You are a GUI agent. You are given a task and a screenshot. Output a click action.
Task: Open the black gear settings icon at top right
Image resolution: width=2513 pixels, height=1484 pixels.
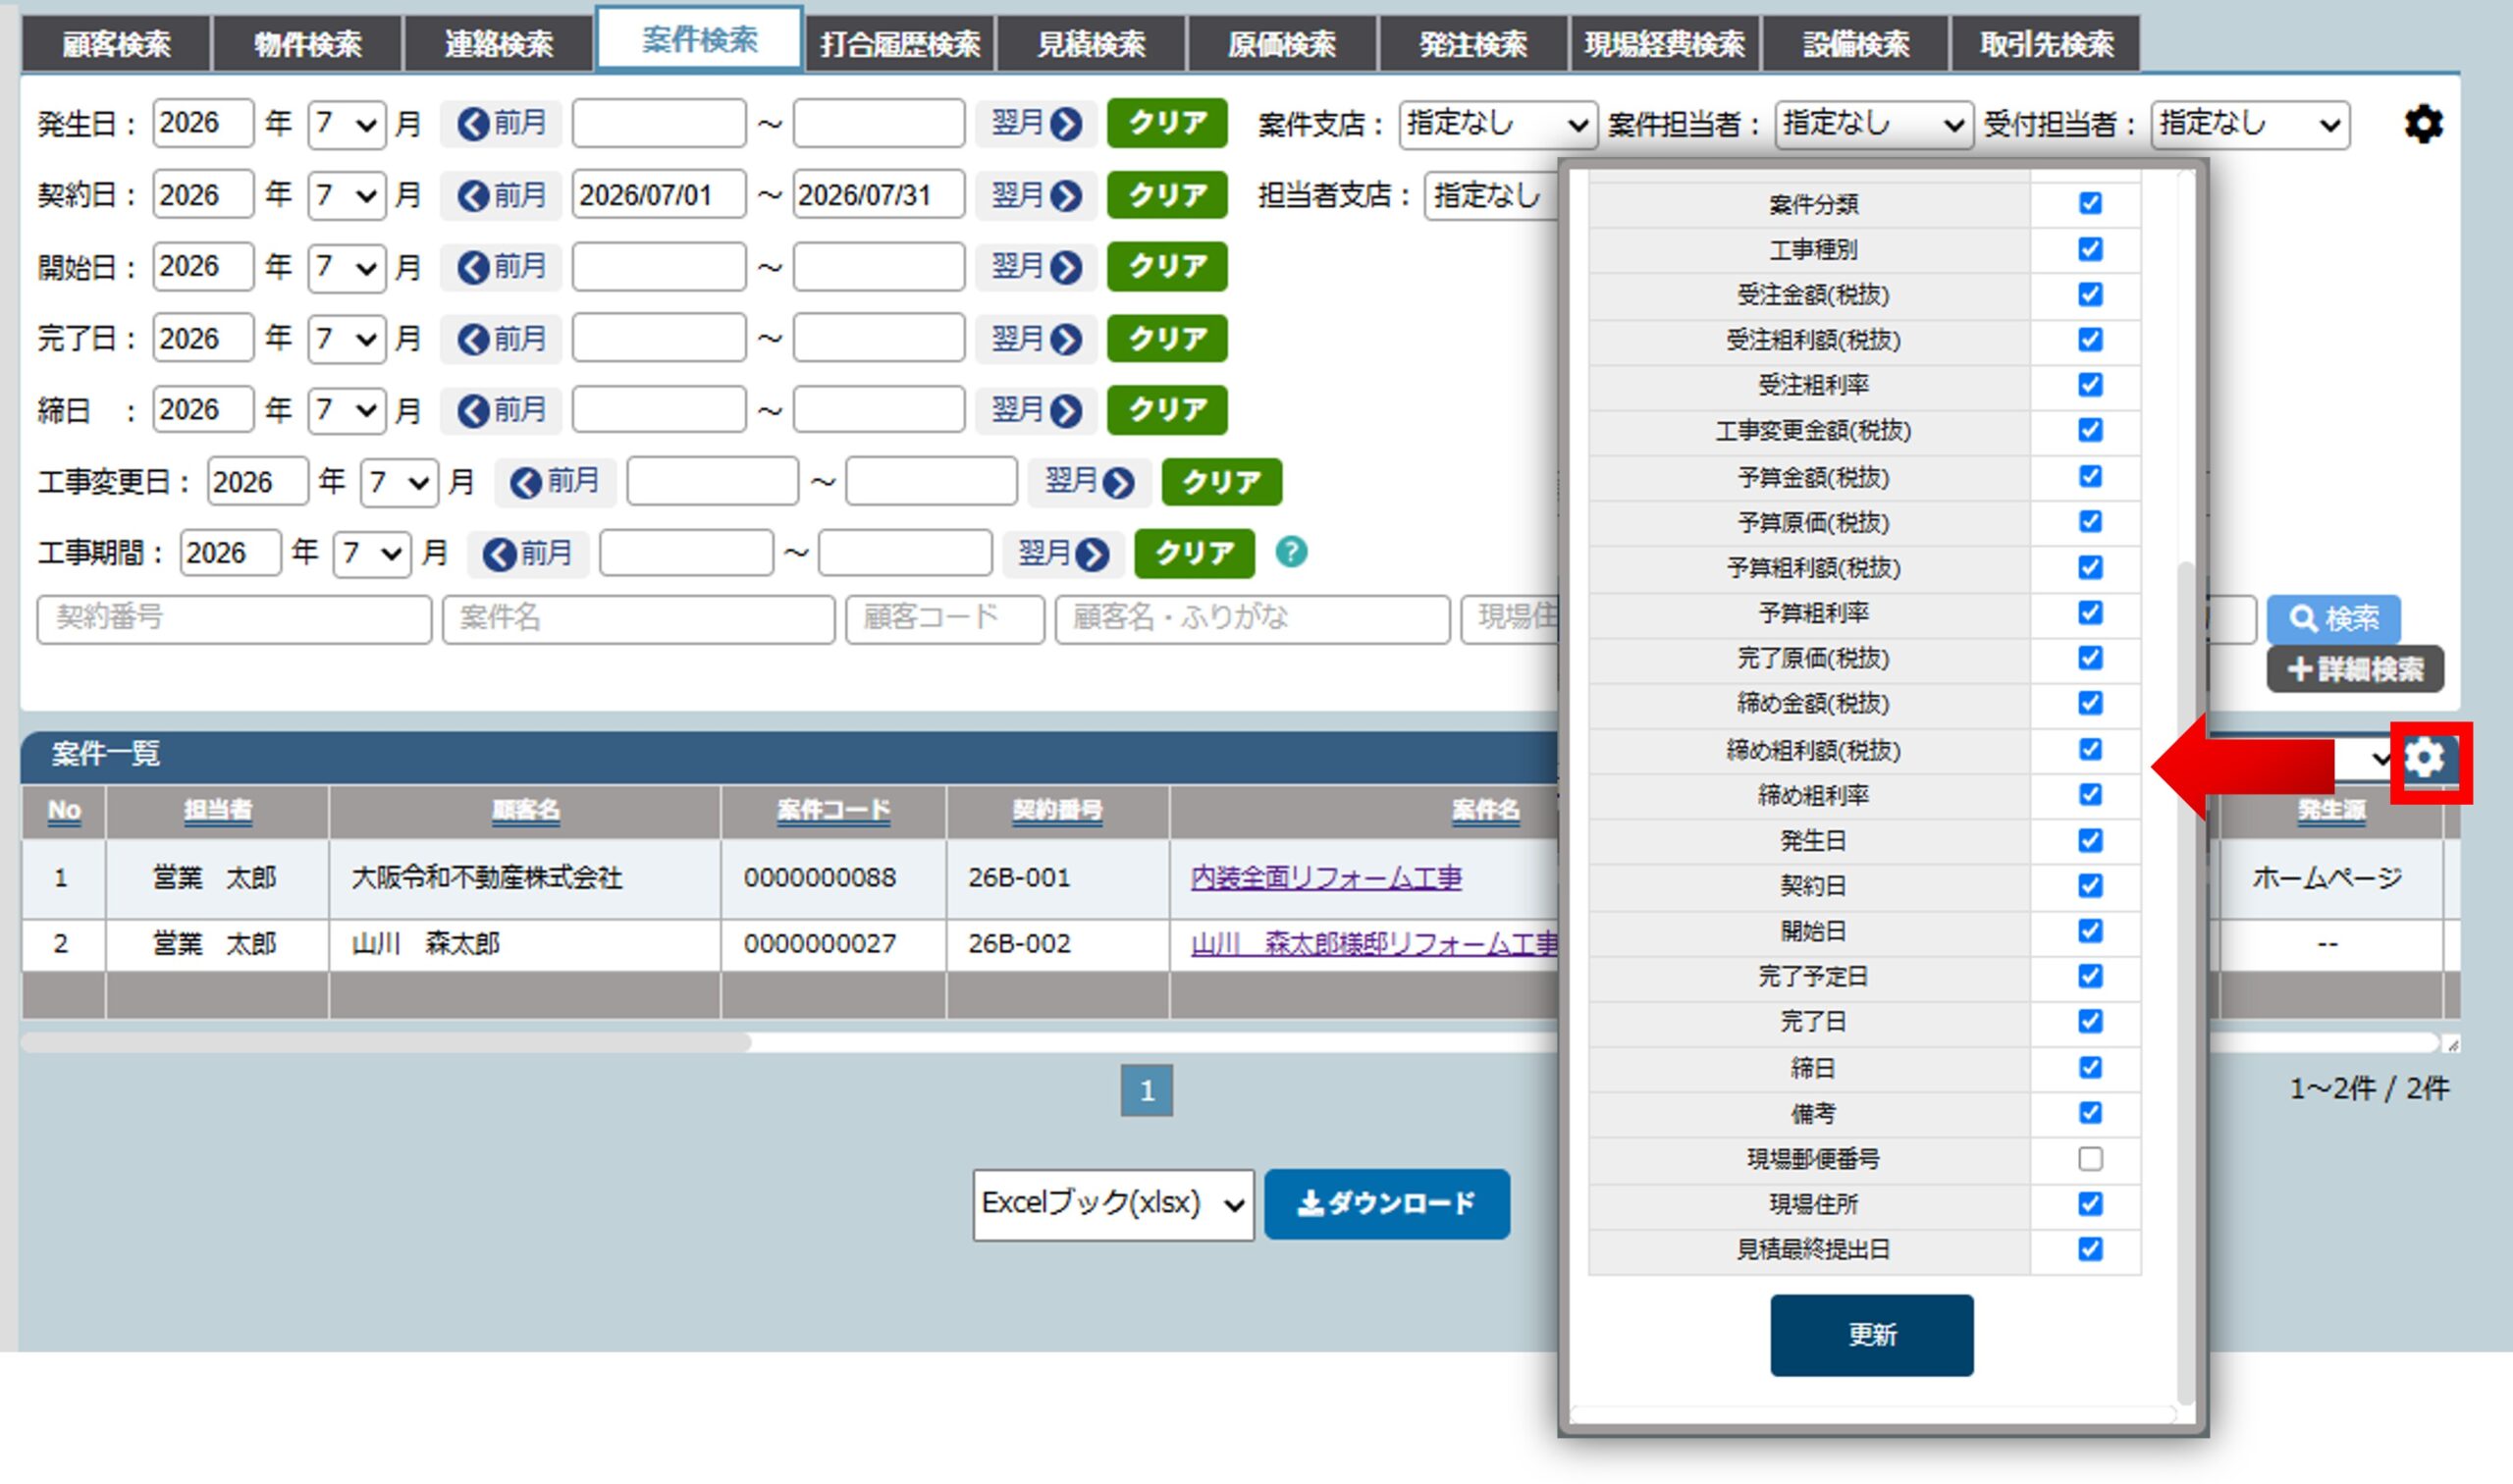(x=2423, y=124)
